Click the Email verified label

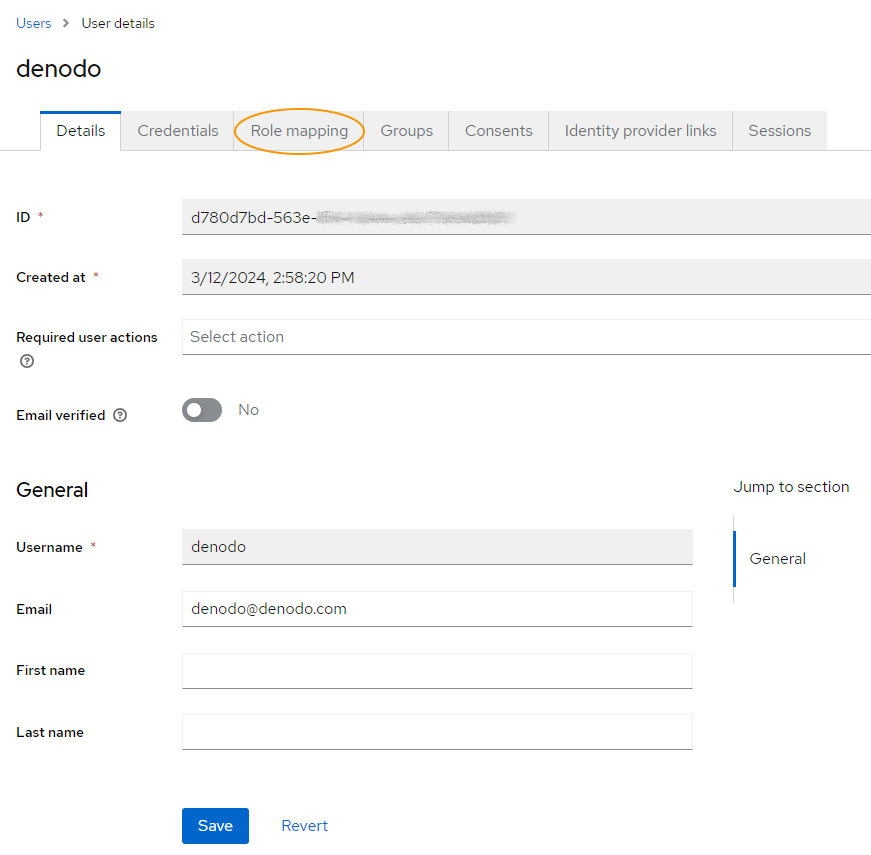coord(61,415)
